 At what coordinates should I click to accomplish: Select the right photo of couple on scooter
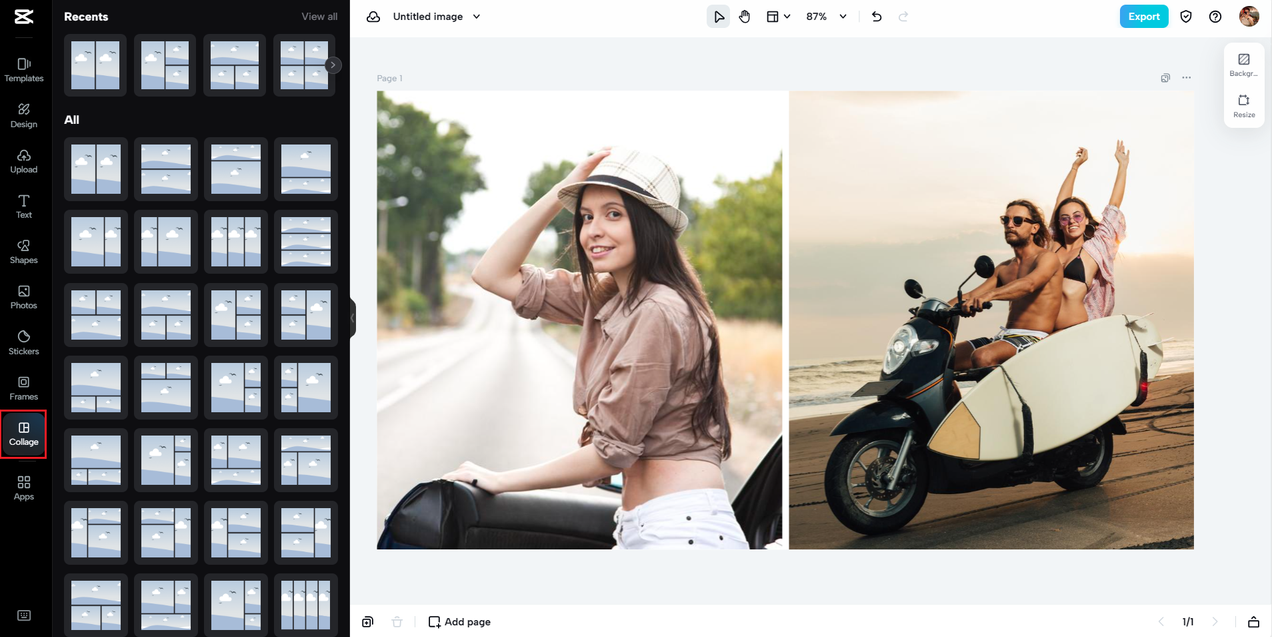point(991,320)
